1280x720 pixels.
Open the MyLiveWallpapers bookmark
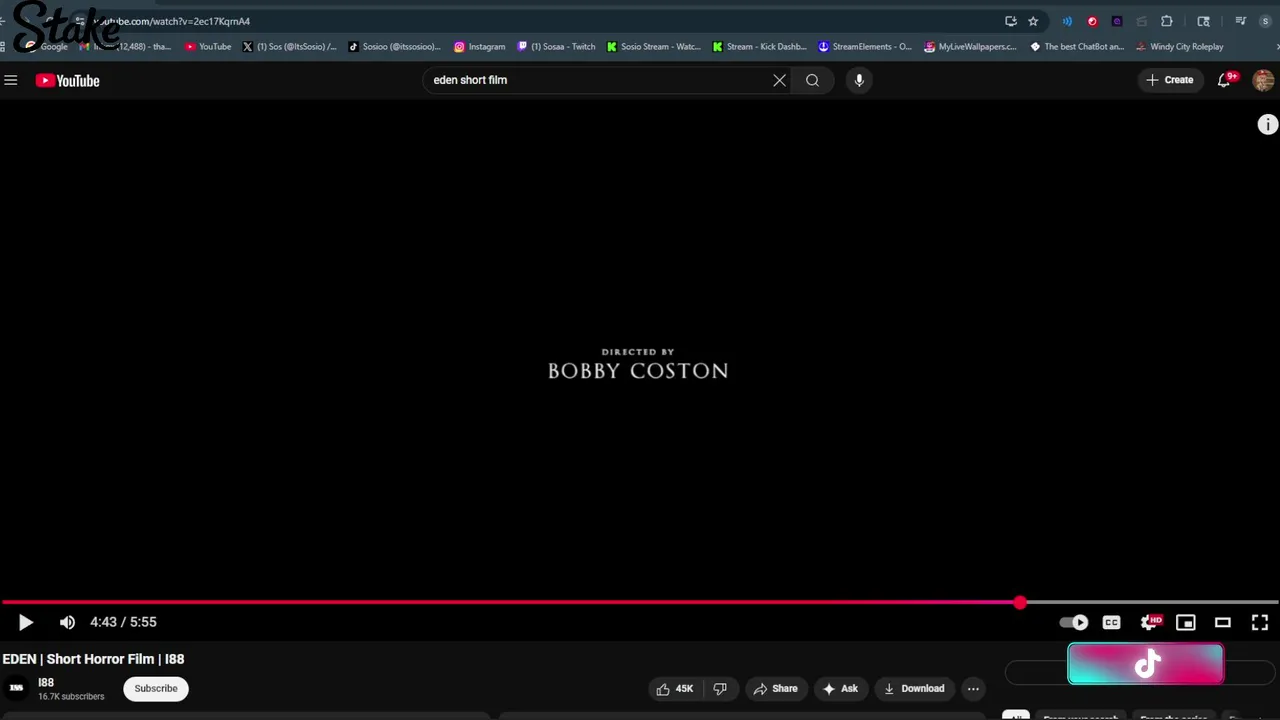pyautogui.click(x=971, y=46)
